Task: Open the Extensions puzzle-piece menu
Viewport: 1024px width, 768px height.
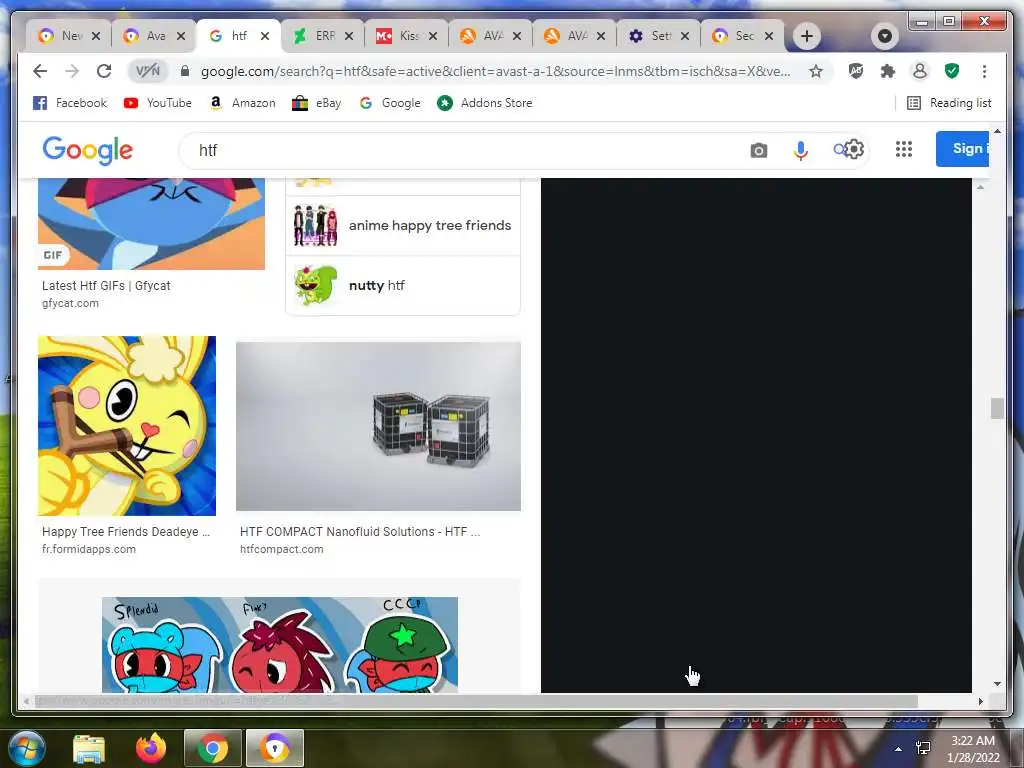Action: (888, 71)
